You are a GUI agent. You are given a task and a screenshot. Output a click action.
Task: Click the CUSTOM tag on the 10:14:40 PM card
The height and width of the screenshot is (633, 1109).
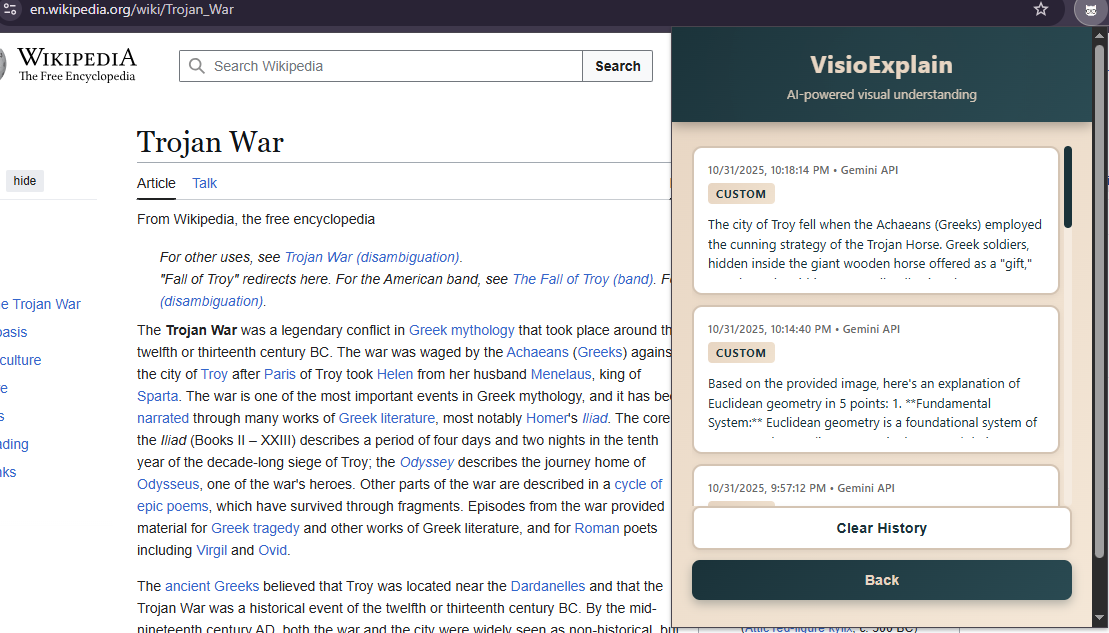pos(741,353)
